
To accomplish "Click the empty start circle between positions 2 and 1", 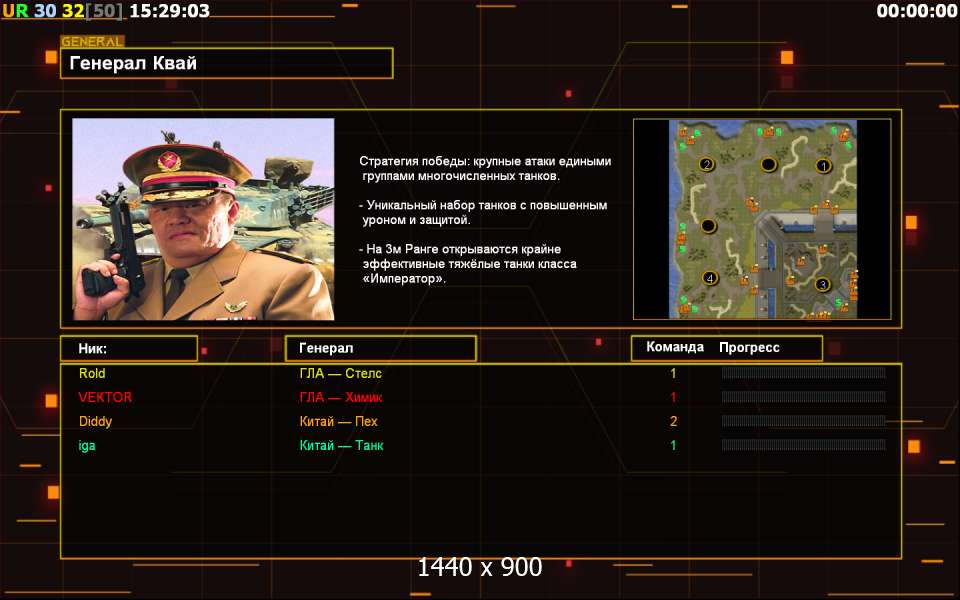I will point(768,164).
